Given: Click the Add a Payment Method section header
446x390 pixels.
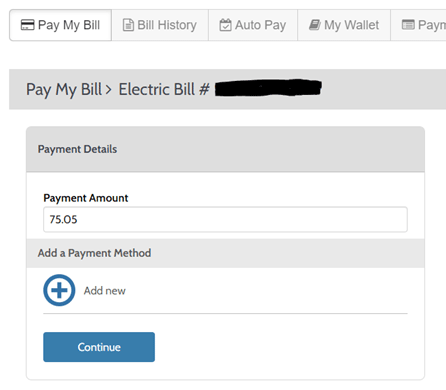Looking at the screenshot, I should pos(225,253).
